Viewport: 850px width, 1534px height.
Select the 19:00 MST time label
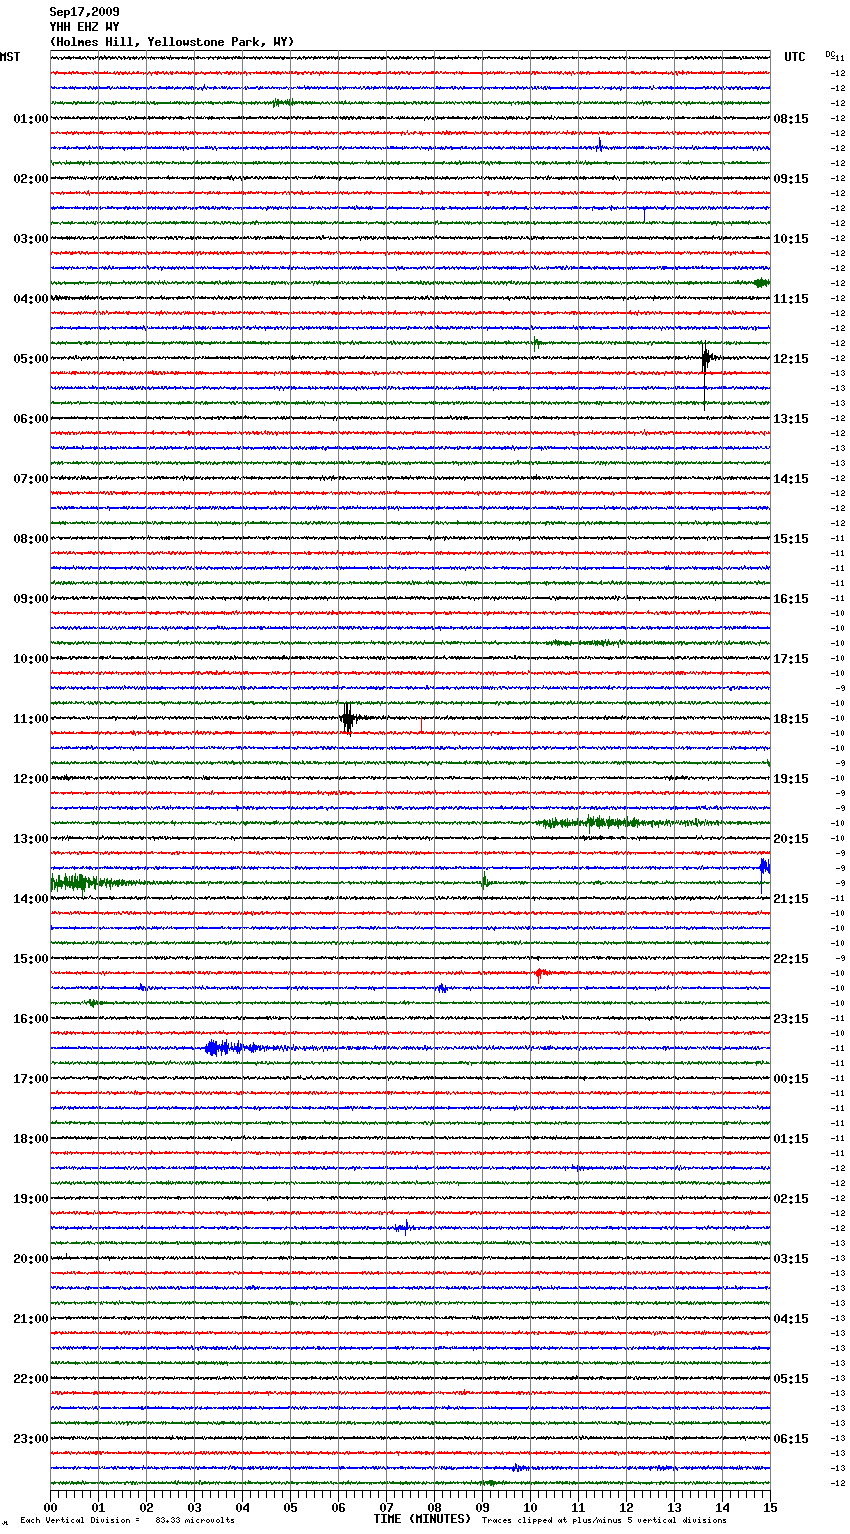click(x=31, y=1199)
